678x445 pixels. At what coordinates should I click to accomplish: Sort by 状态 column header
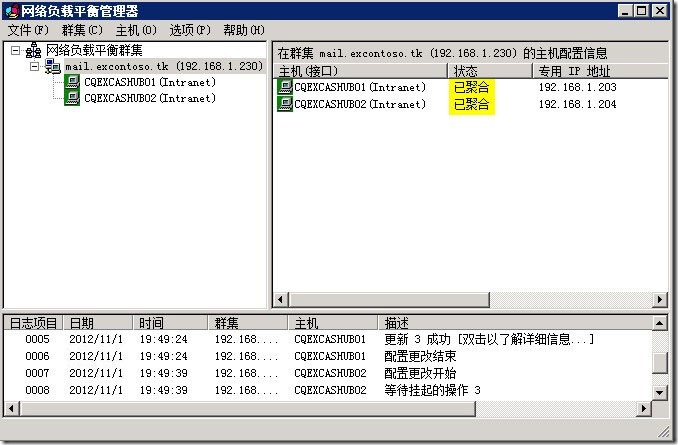[x=488, y=71]
